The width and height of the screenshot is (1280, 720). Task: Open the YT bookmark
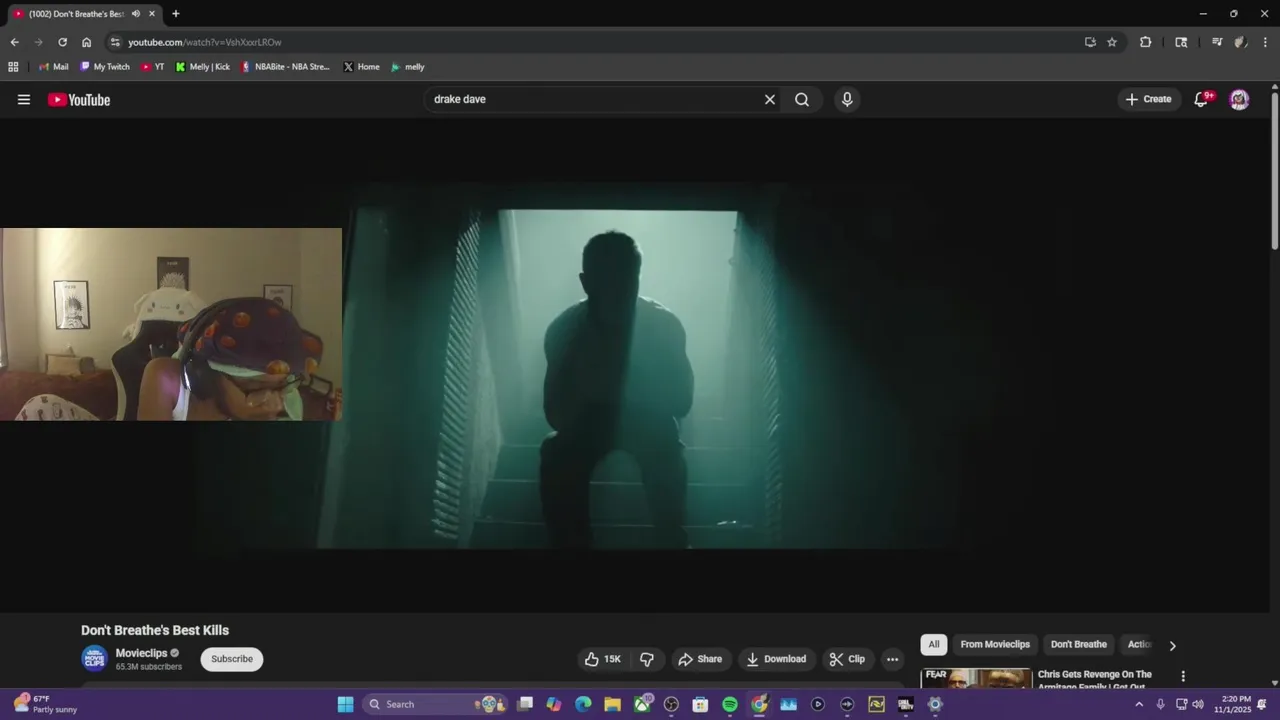click(153, 67)
